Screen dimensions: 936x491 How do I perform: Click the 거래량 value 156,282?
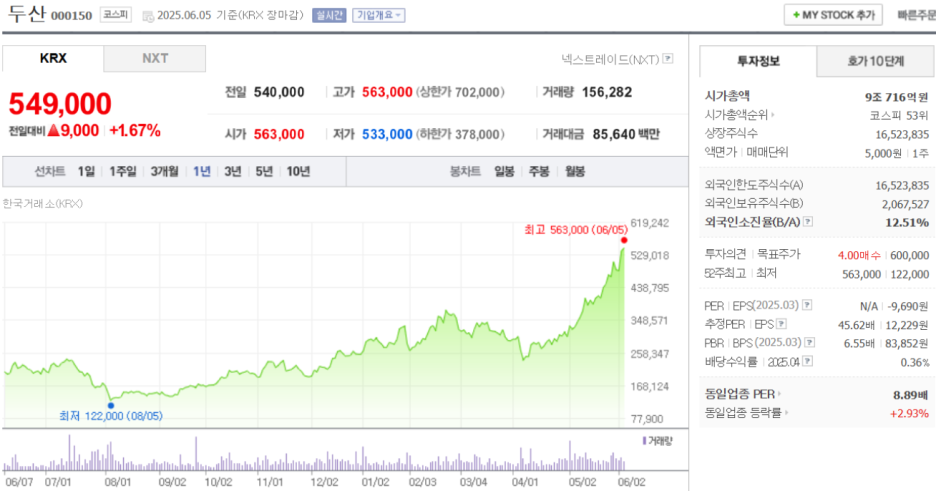coord(606,92)
